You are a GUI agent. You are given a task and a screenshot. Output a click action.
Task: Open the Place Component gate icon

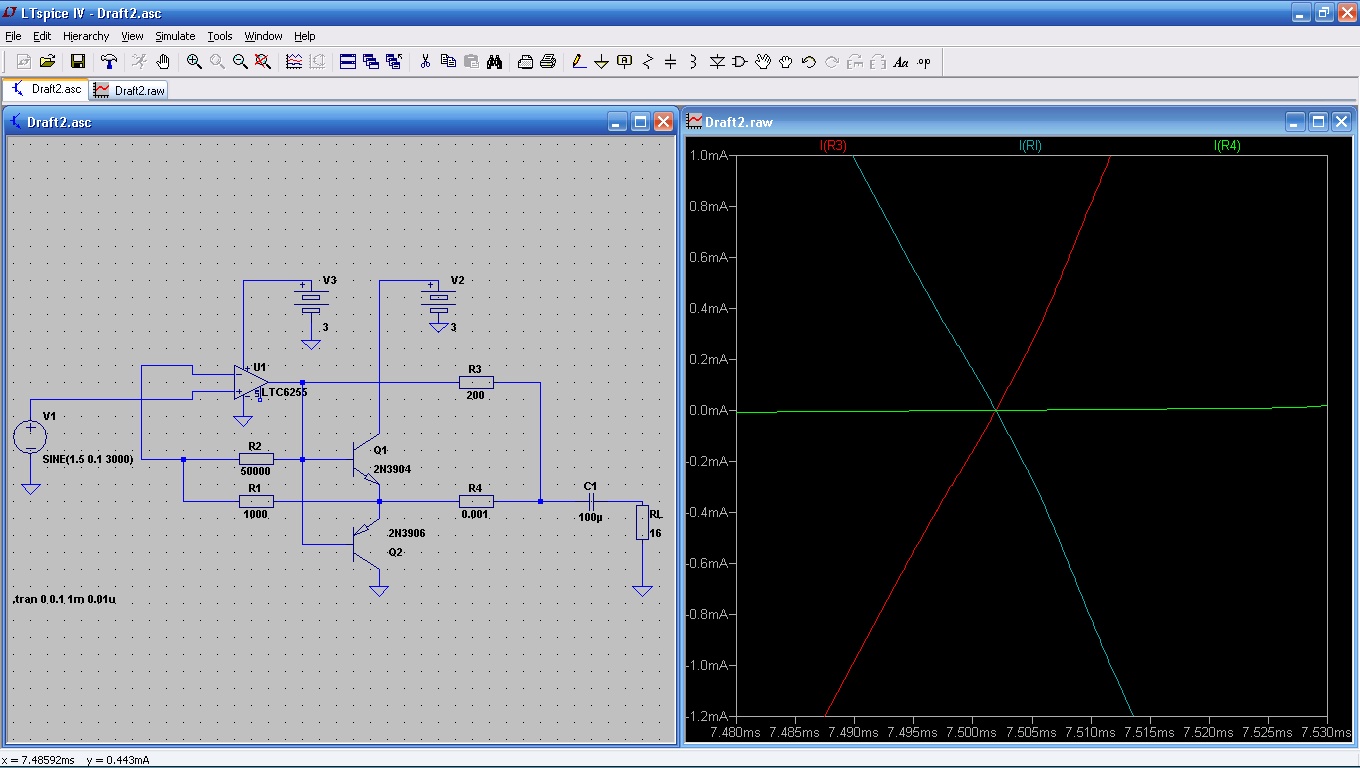point(740,62)
